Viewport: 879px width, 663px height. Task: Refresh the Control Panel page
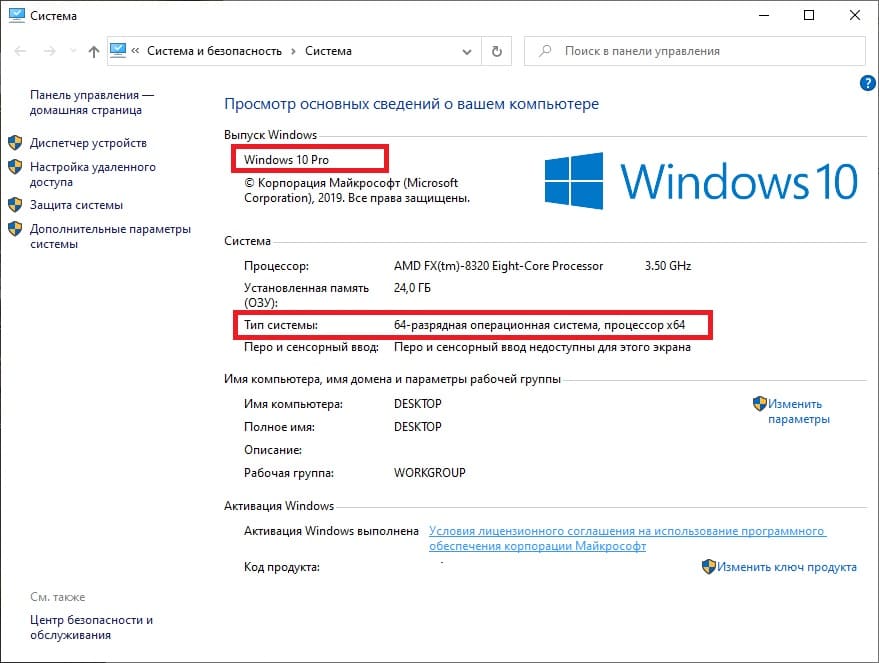[x=496, y=52]
